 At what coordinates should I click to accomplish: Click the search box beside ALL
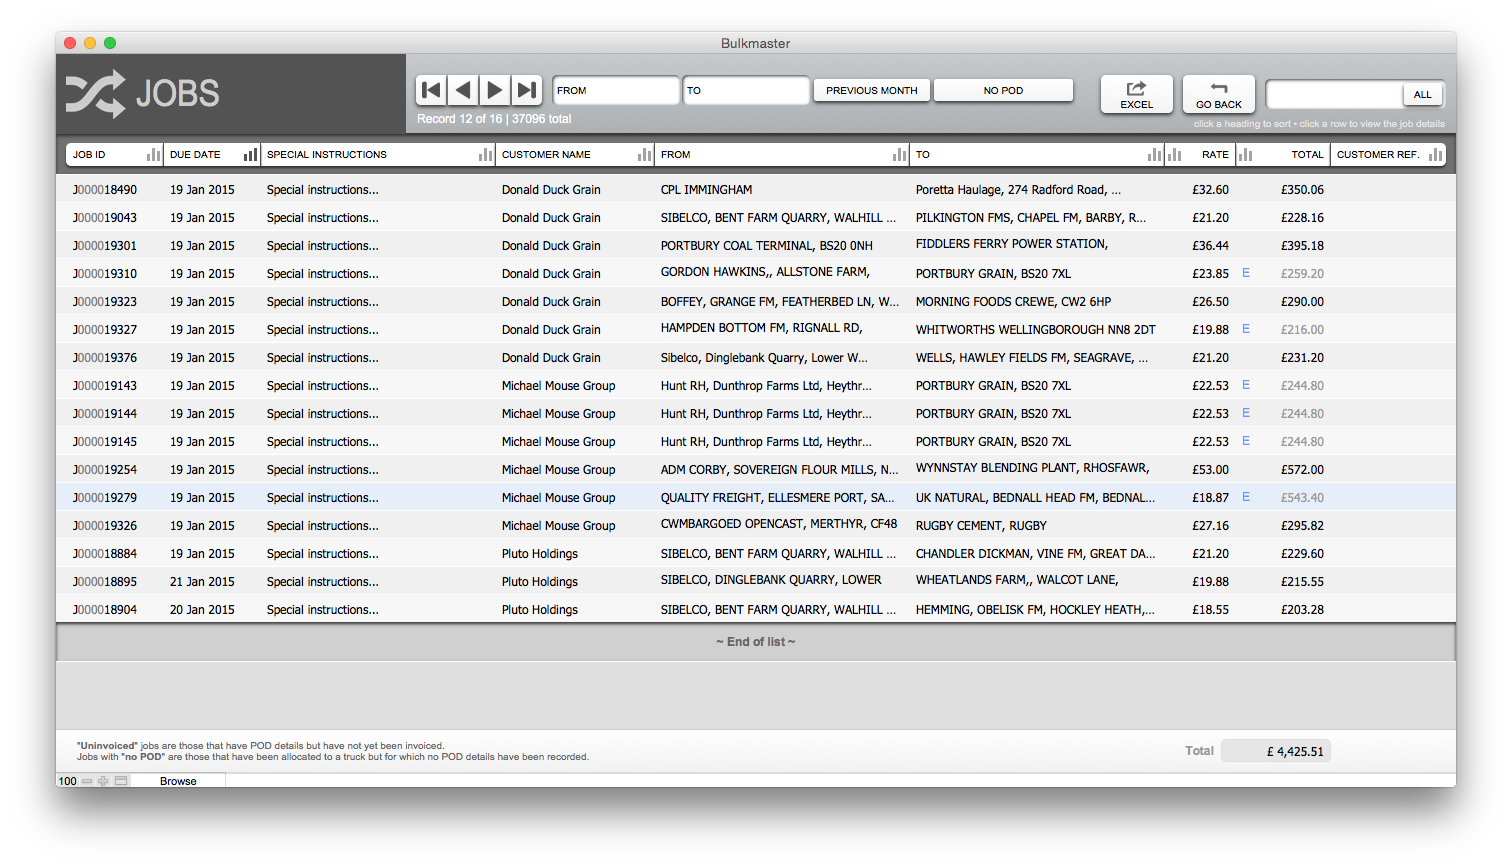pos(1334,94)
